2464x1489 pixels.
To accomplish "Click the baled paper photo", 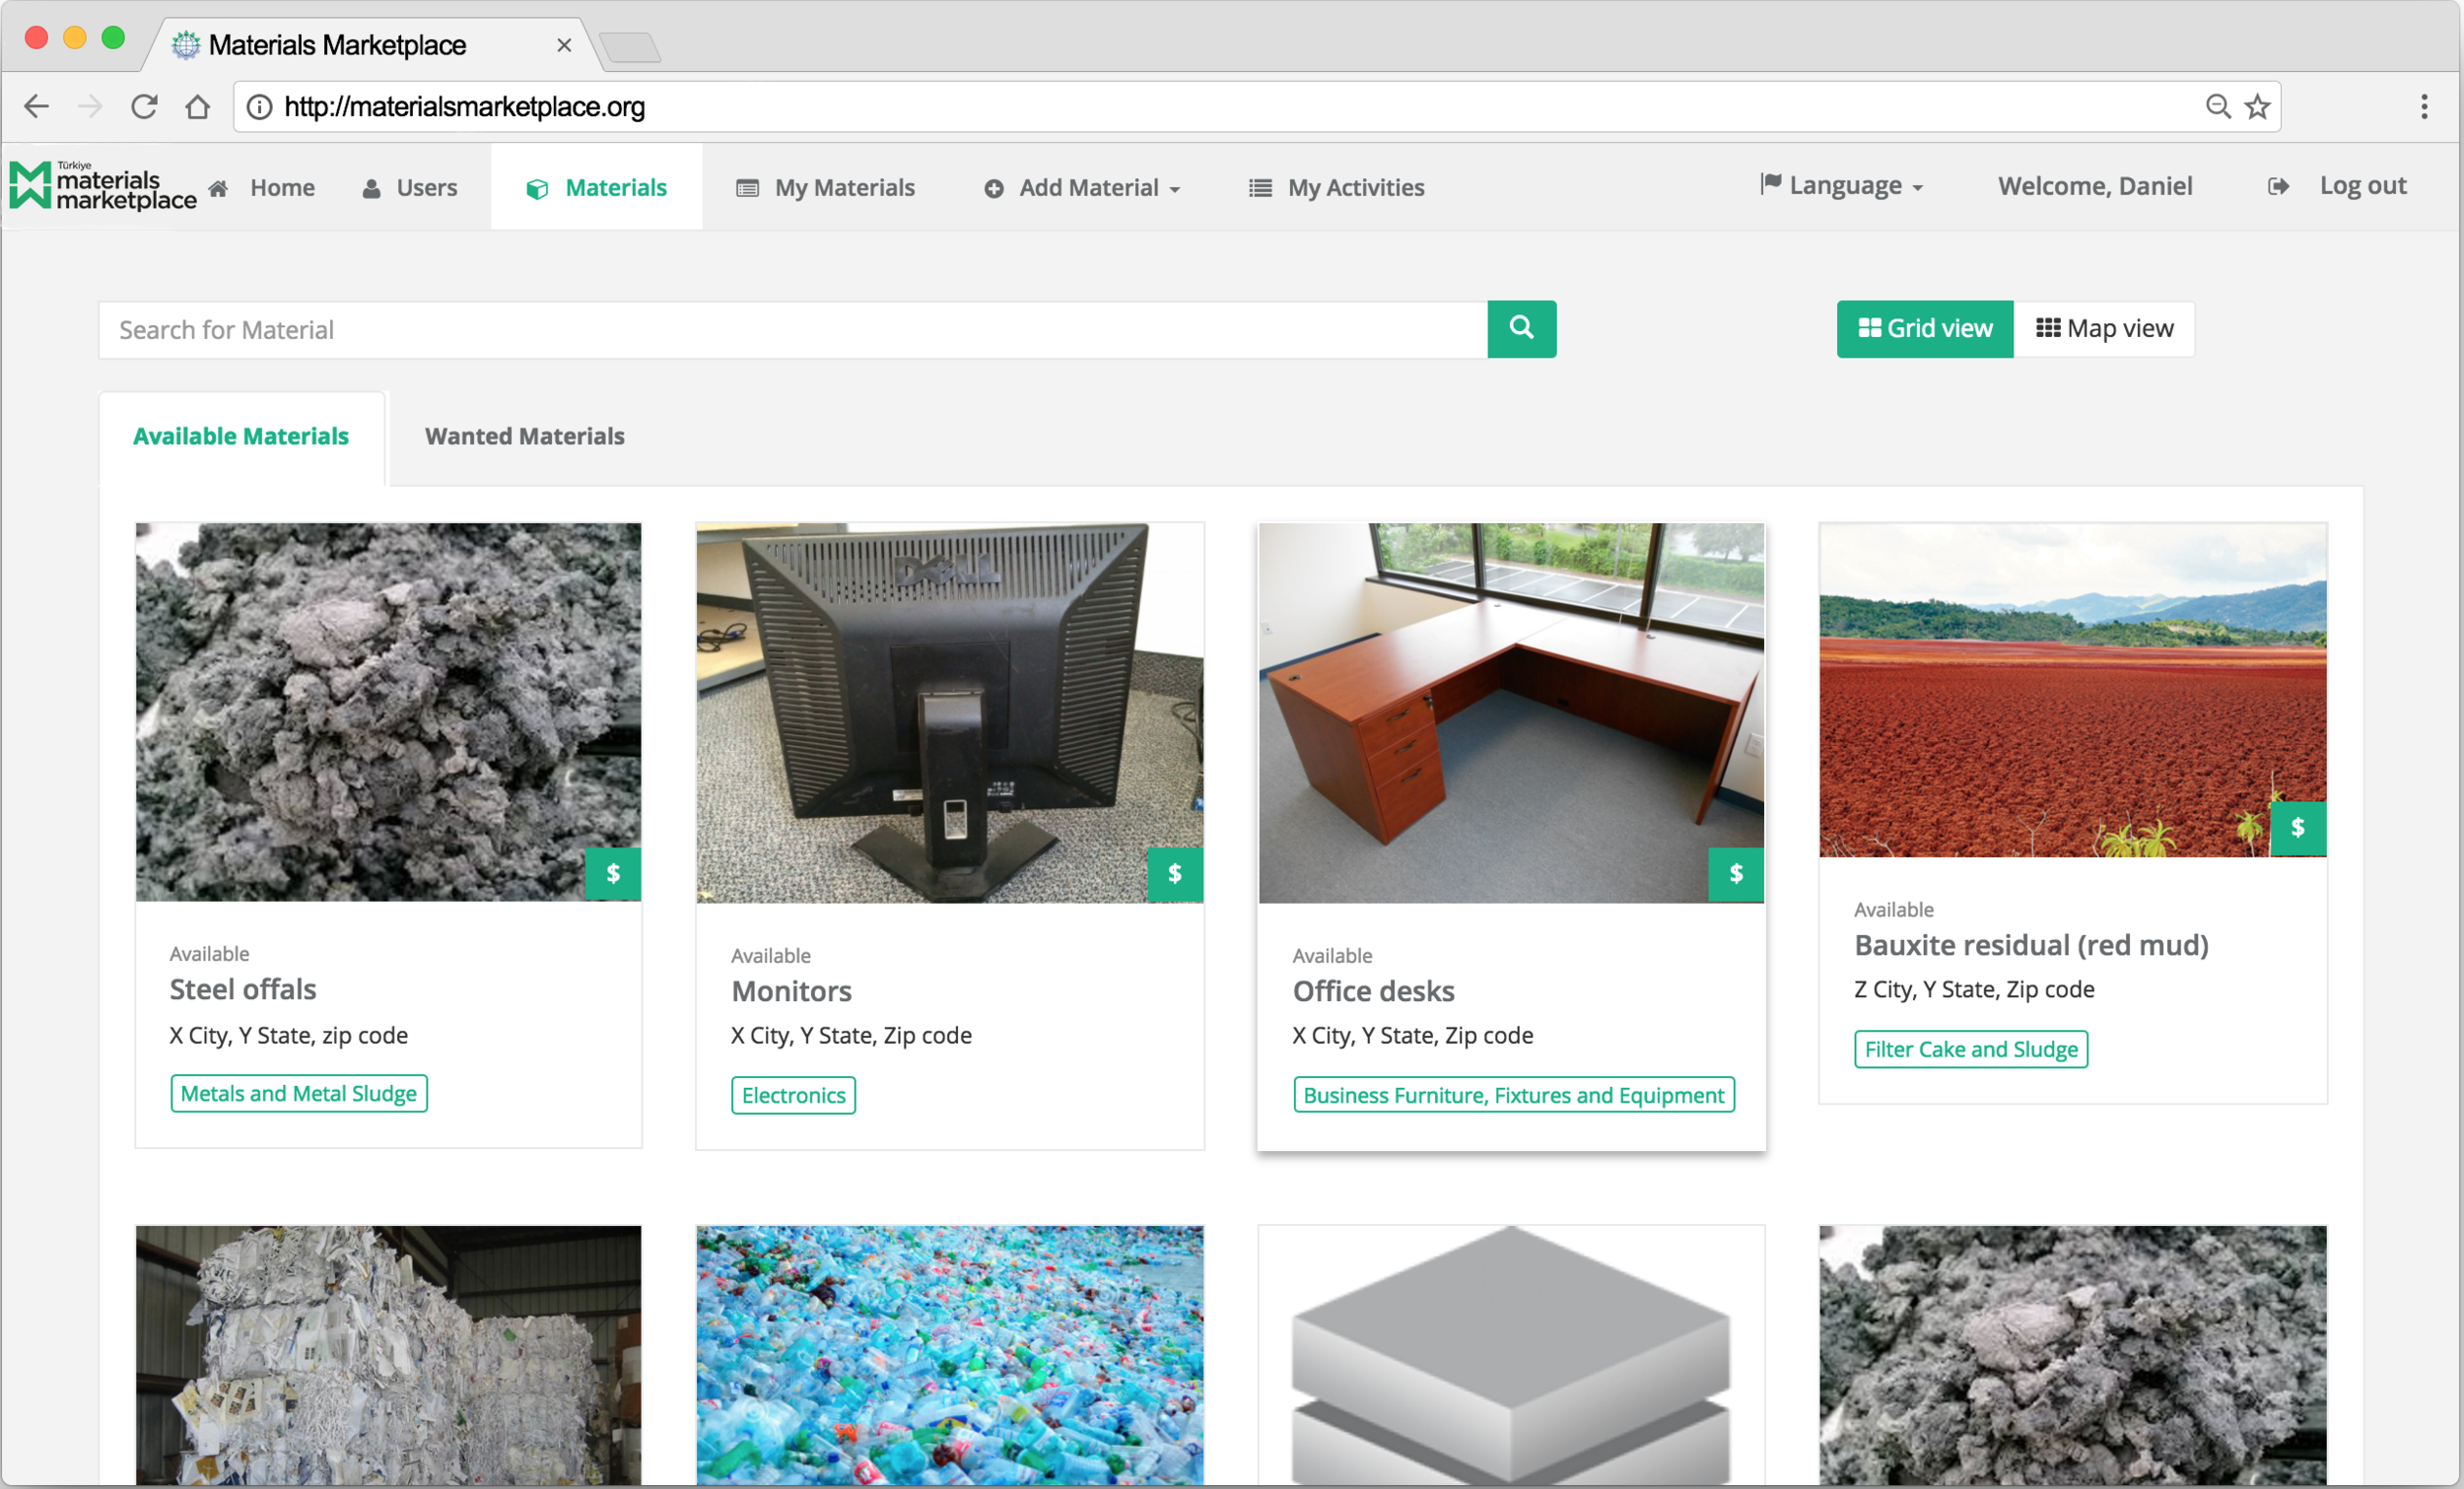I will click(388, 1354).
